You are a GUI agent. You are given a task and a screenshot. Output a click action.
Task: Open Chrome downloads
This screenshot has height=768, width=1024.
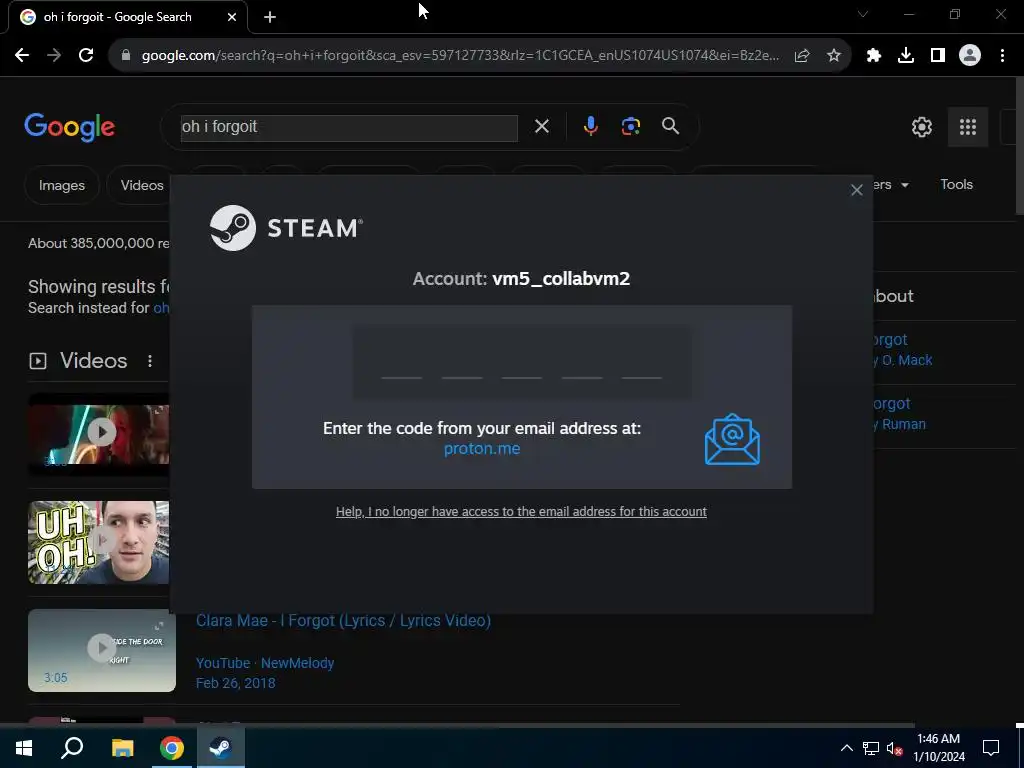coord(906,56)
